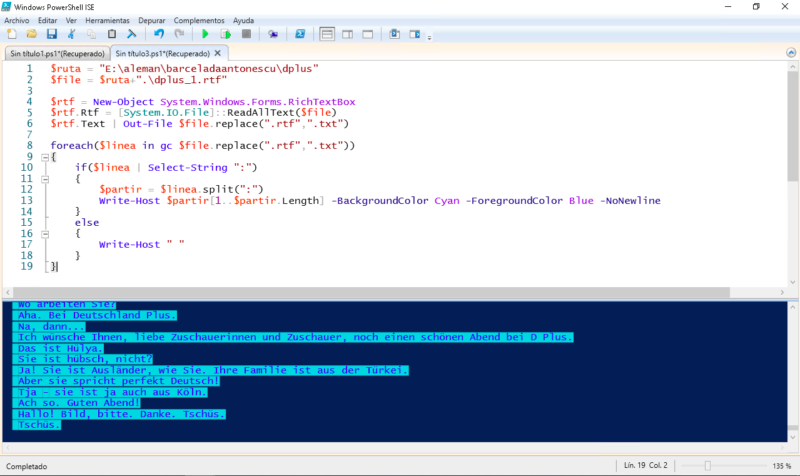Open the toolbar overflow options arrow
This screenshot has width=800, height=476.
click(429, 37)
